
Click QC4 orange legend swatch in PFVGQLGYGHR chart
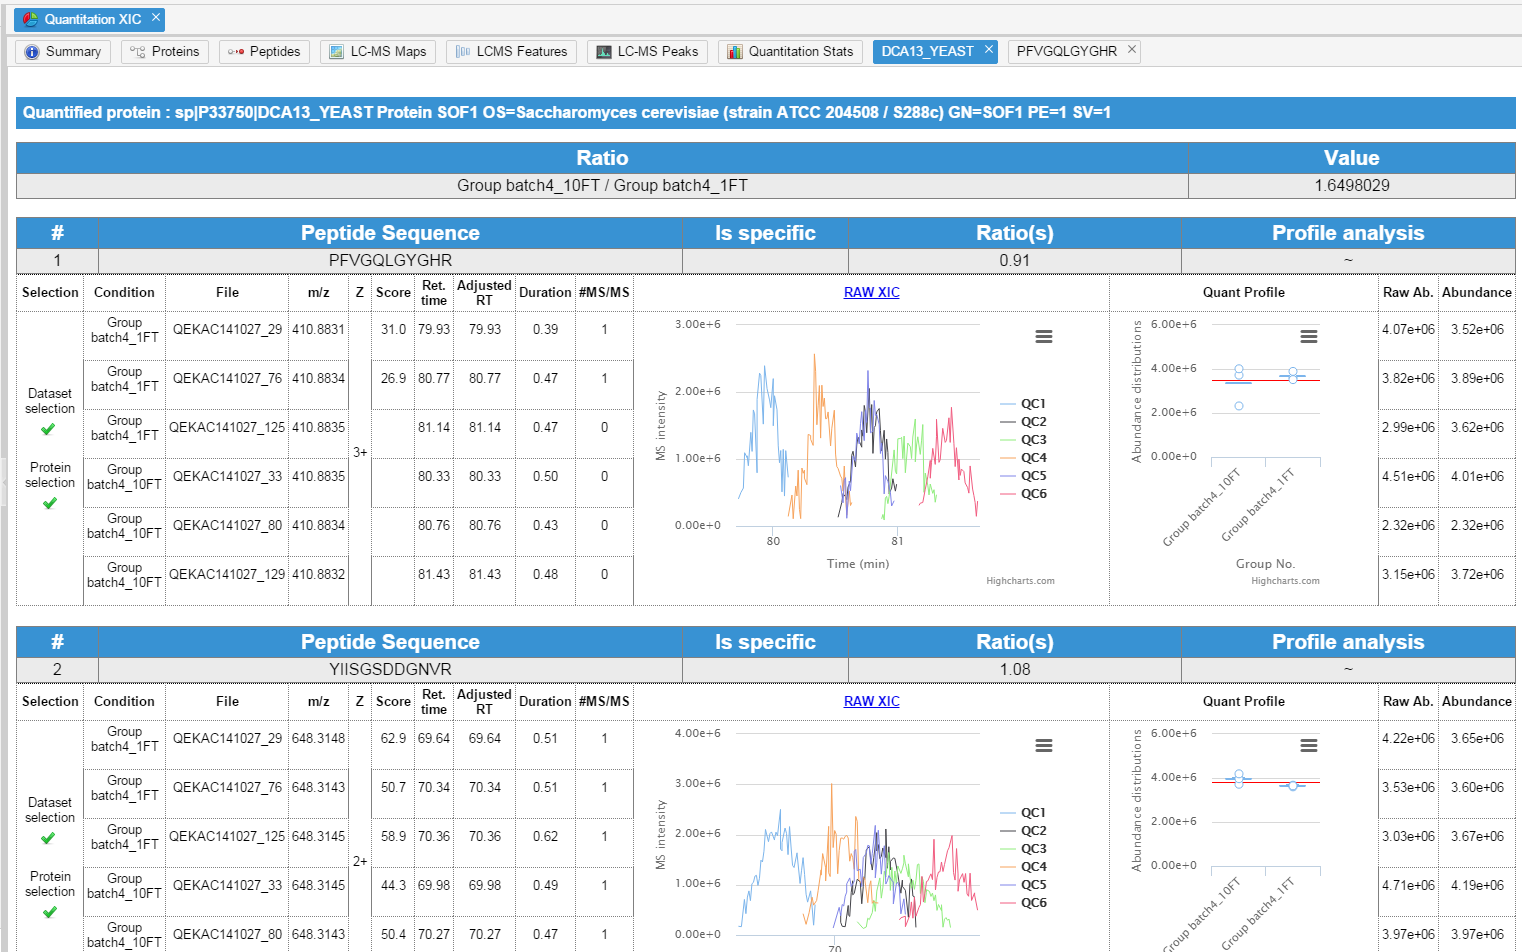[1008, 458]
